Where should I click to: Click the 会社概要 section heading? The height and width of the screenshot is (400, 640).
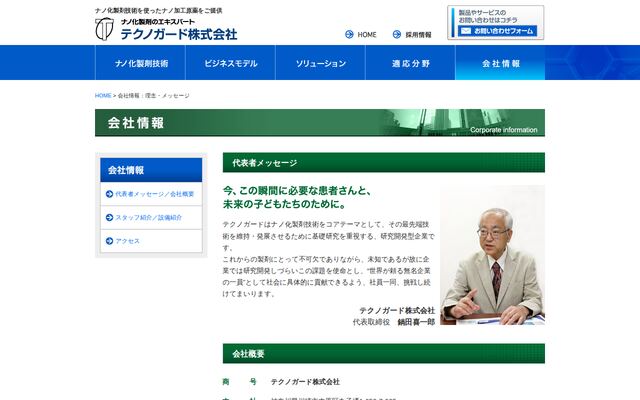click(x=384, y=353)
